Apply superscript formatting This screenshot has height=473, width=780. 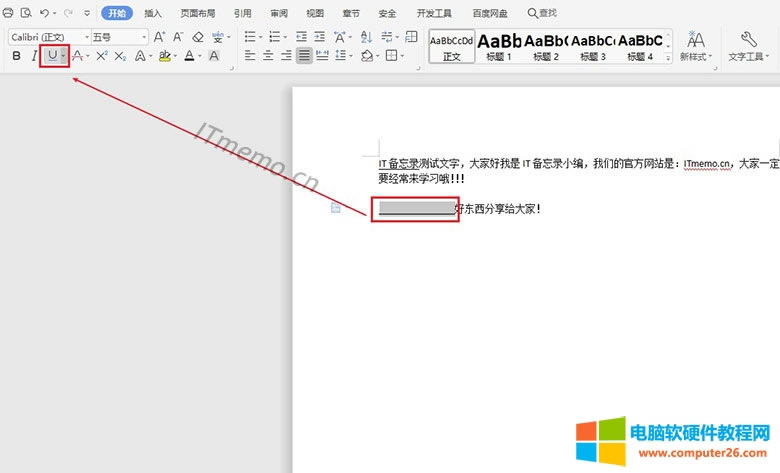(102, 56)
